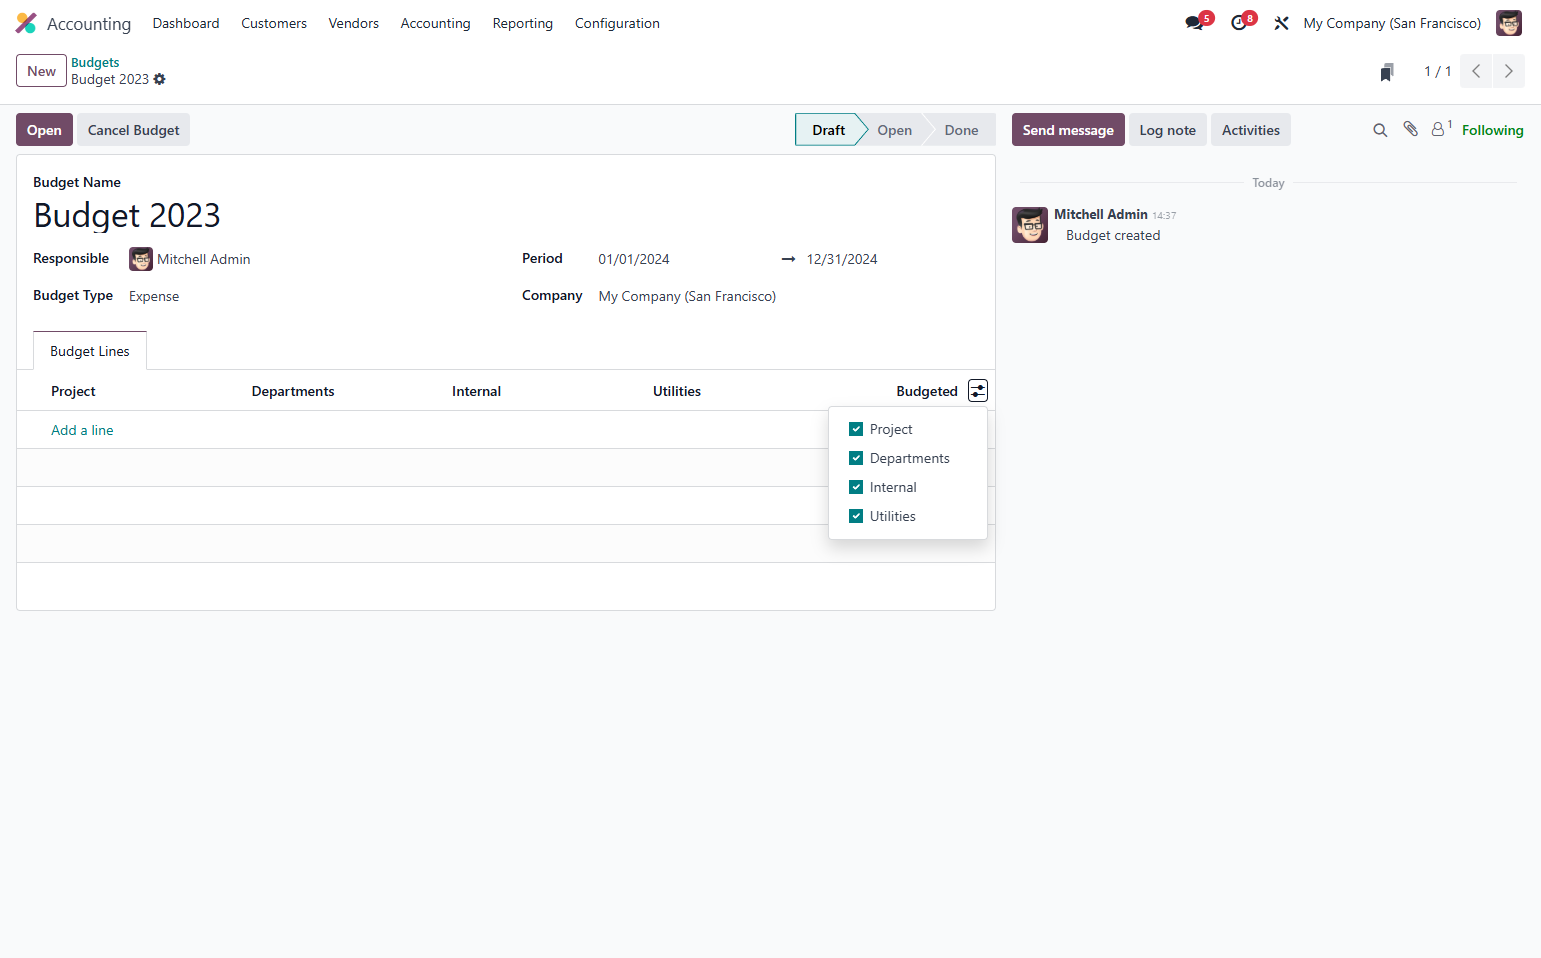Go to previous record arrow
1541x958 pixels.
[1476, 71]
